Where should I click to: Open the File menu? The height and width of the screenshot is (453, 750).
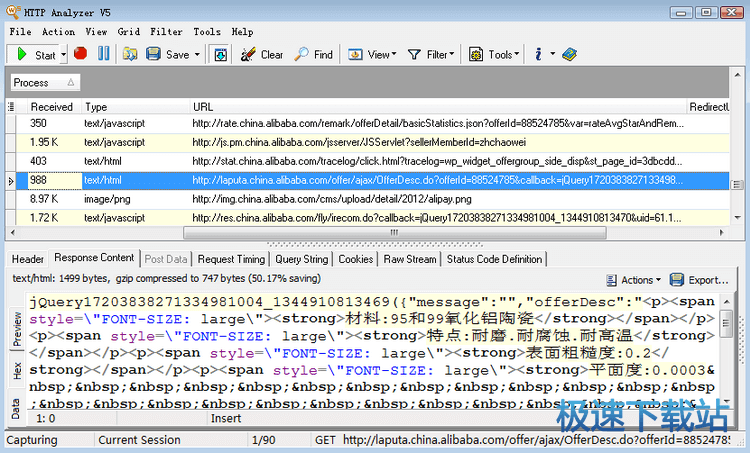click(x=21, y=32)
